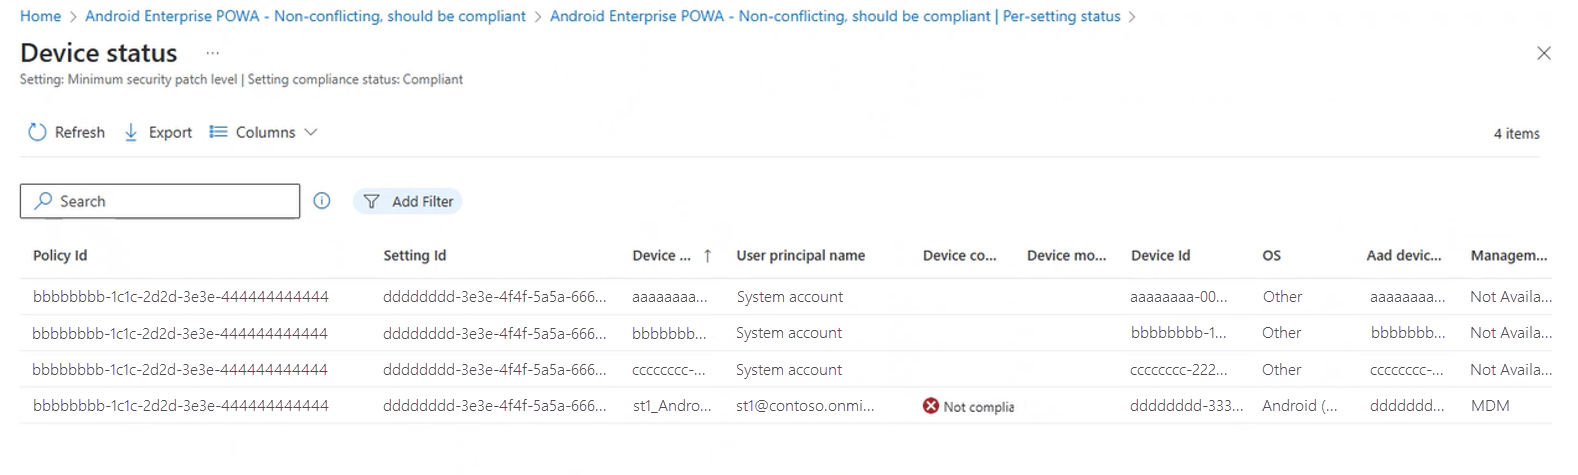Click the Refresh icon

tap(38, 132)
